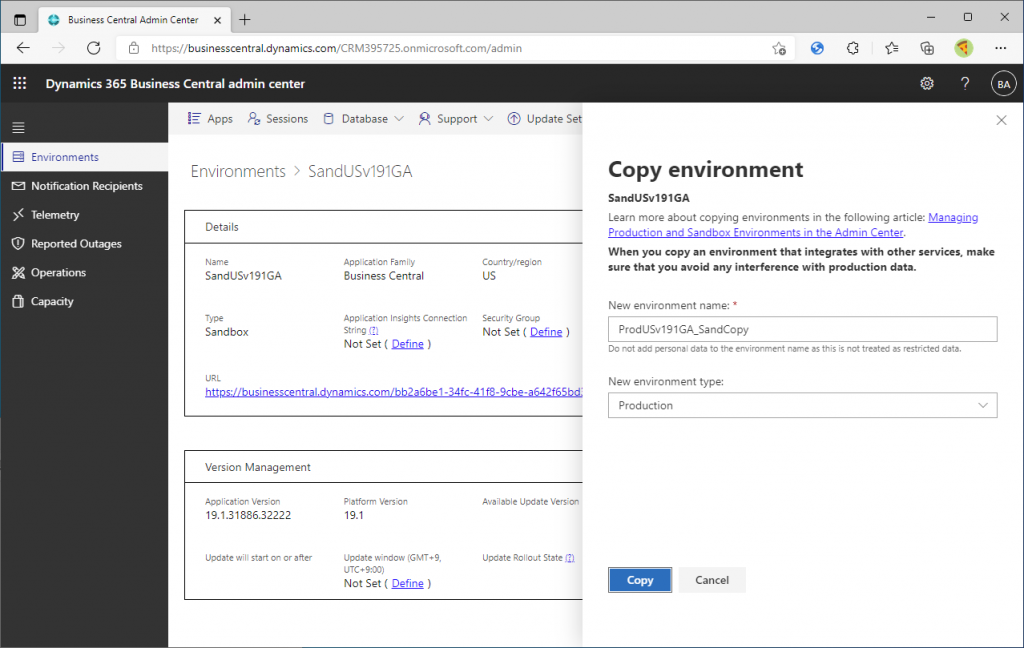The width and height of the screenshot is (1024, 648).
Task: Click Define link for Update window
Action: 408,583
